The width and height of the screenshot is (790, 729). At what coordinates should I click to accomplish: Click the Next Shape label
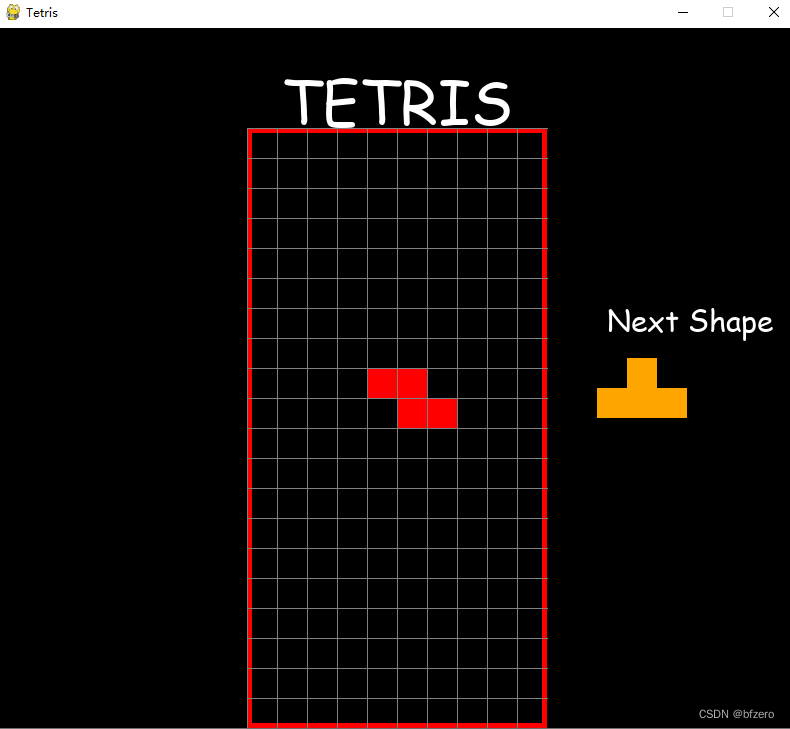(690, 322)
